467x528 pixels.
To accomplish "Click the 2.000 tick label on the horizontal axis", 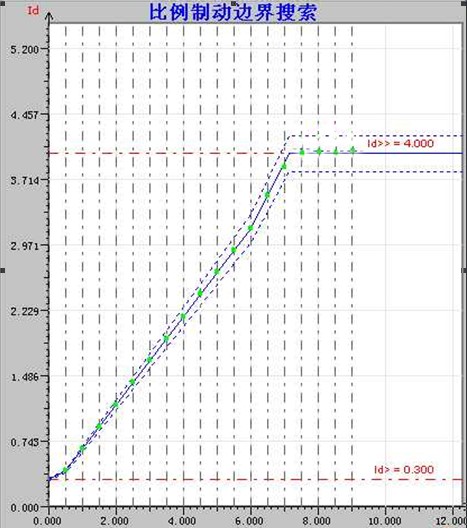I will (x=115, y=521).
